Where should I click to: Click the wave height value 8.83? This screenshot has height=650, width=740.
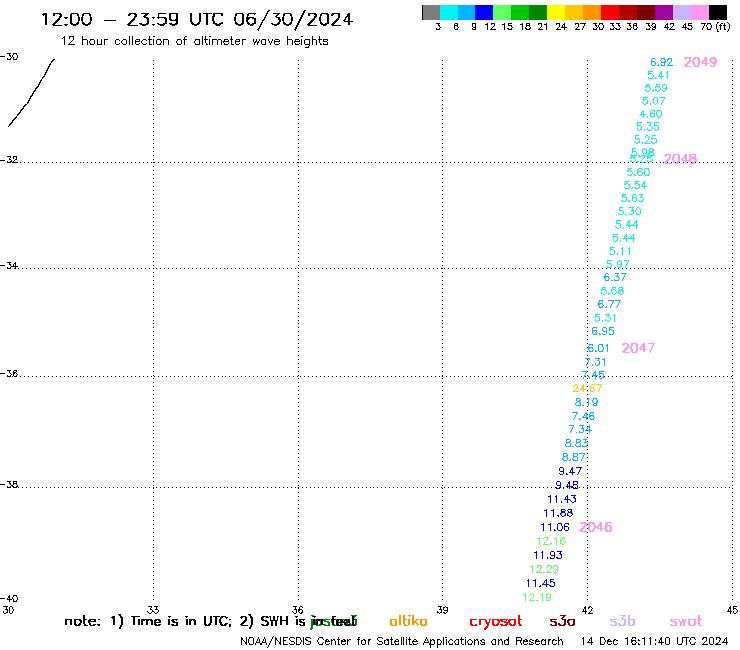pyautogui.click(x=576, y=443)
